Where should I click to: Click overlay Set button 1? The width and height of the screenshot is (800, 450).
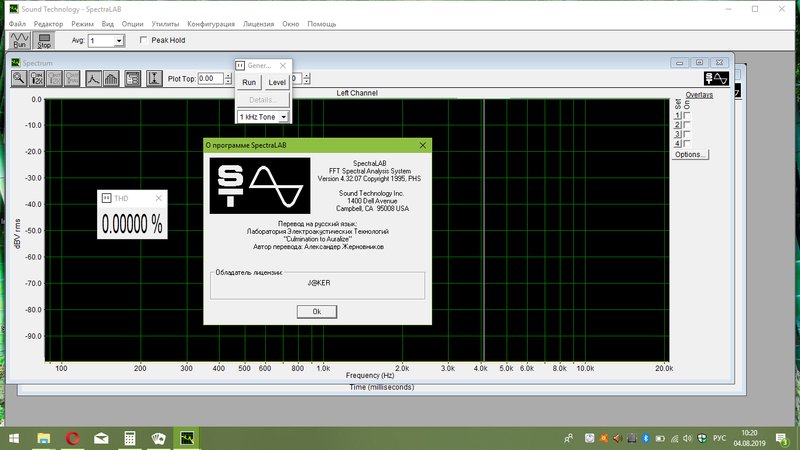(x=678, y=116)
